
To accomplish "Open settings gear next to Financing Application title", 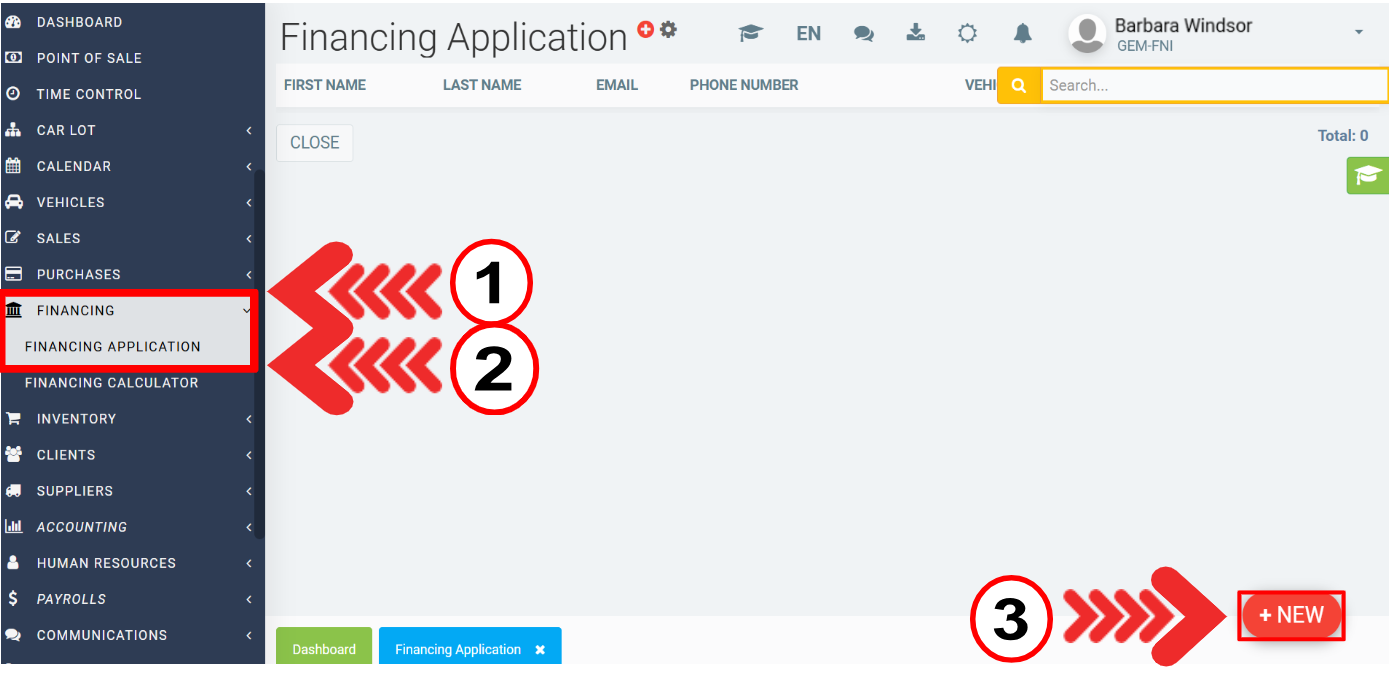I will (x=669, y=29).
